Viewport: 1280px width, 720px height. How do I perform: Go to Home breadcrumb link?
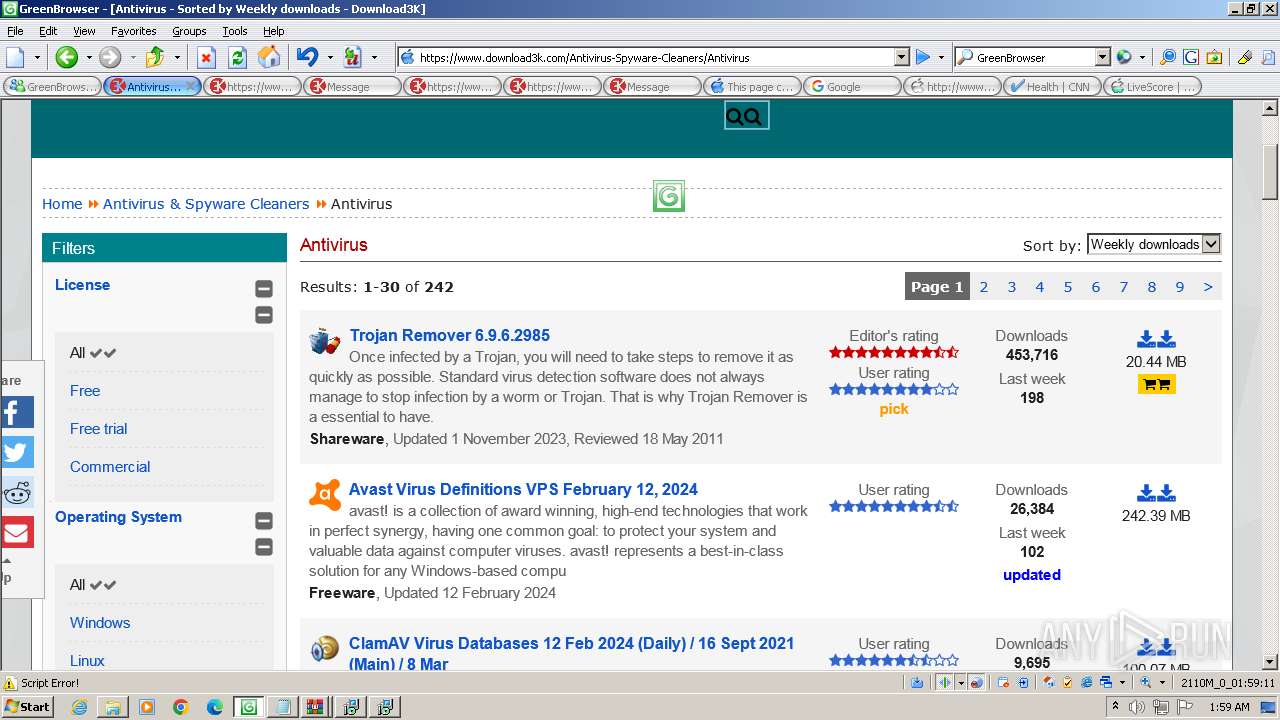click(62, 204)
